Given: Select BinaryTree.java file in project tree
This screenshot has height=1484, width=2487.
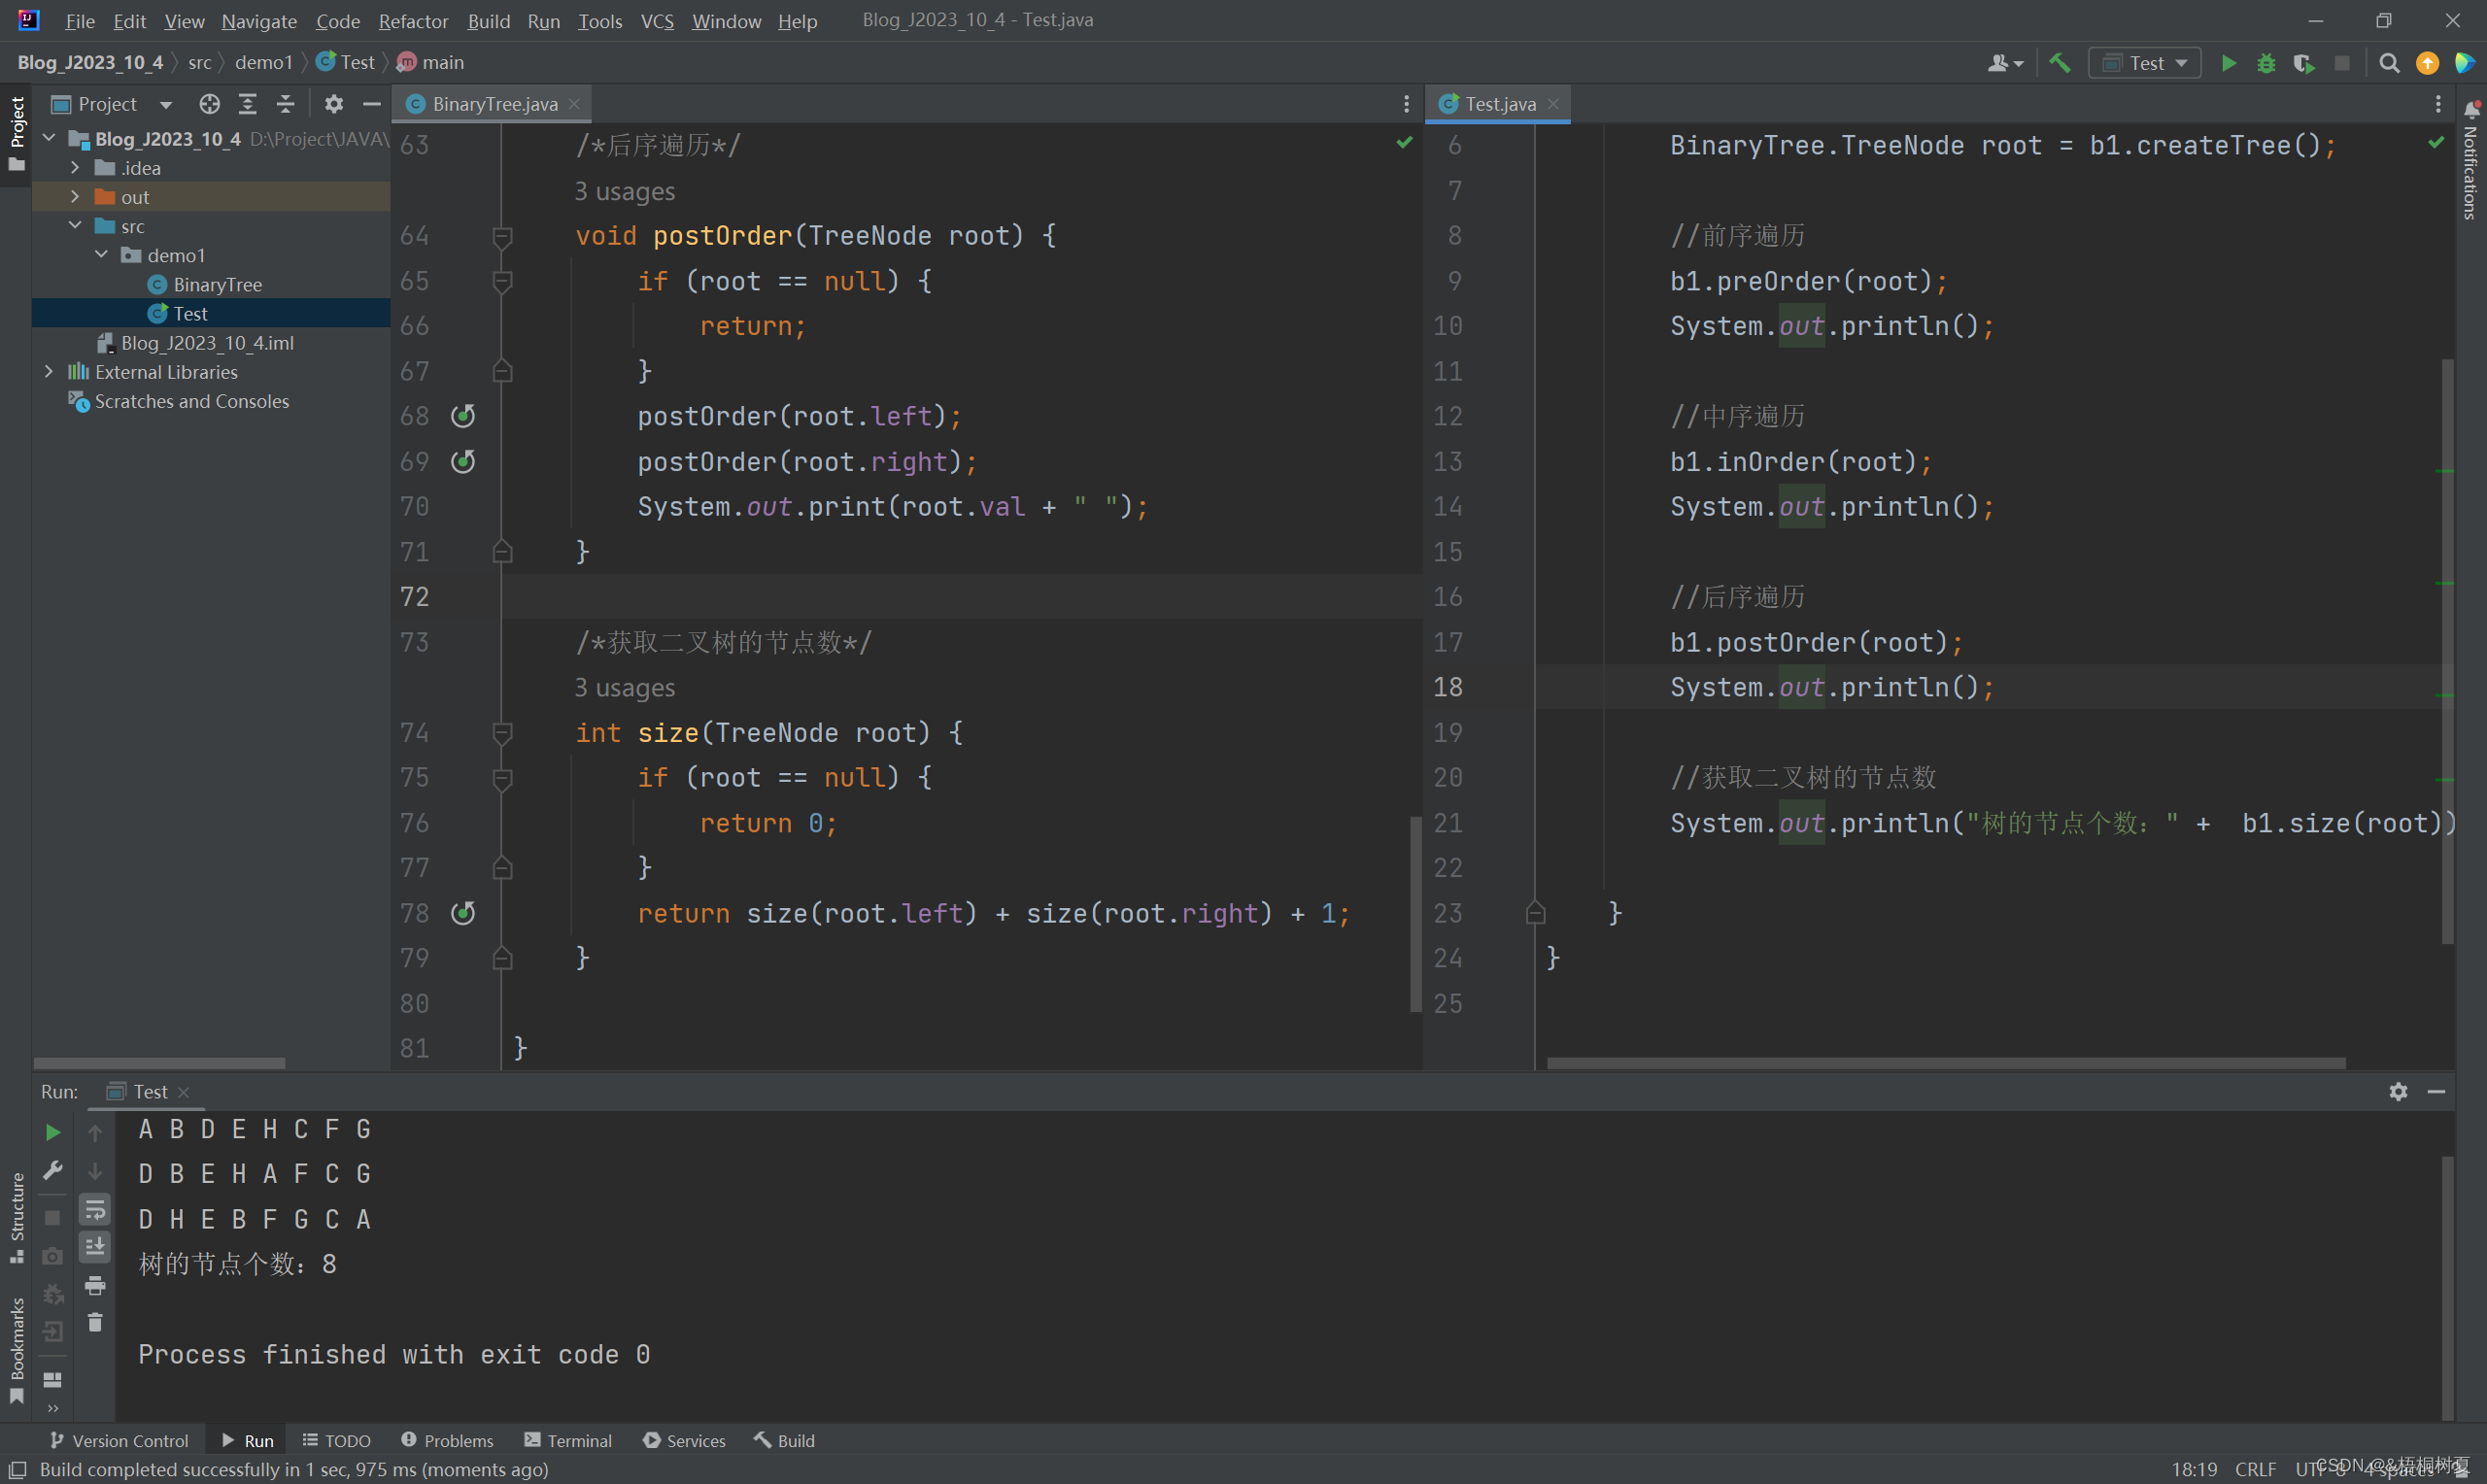Looking at the screenshot, I should click(x=214, y=283).
